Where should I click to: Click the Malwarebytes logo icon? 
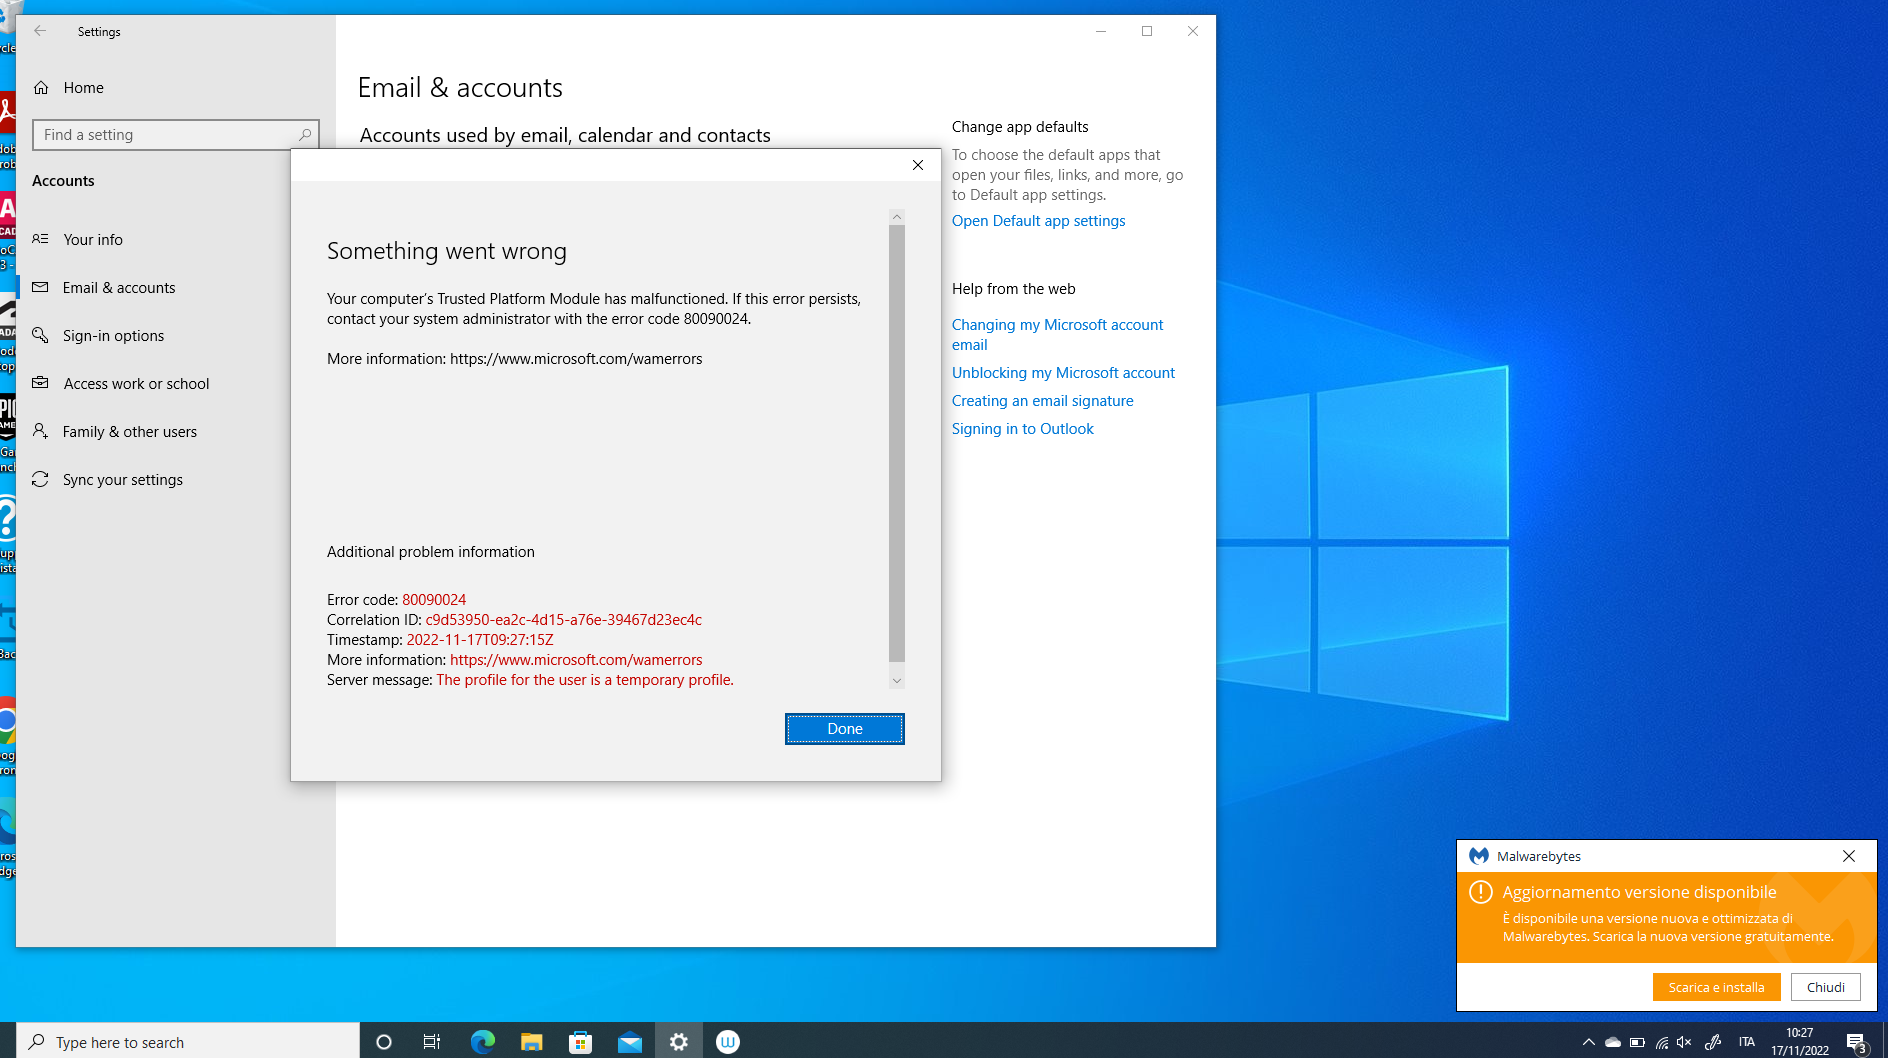(1479, 856)
